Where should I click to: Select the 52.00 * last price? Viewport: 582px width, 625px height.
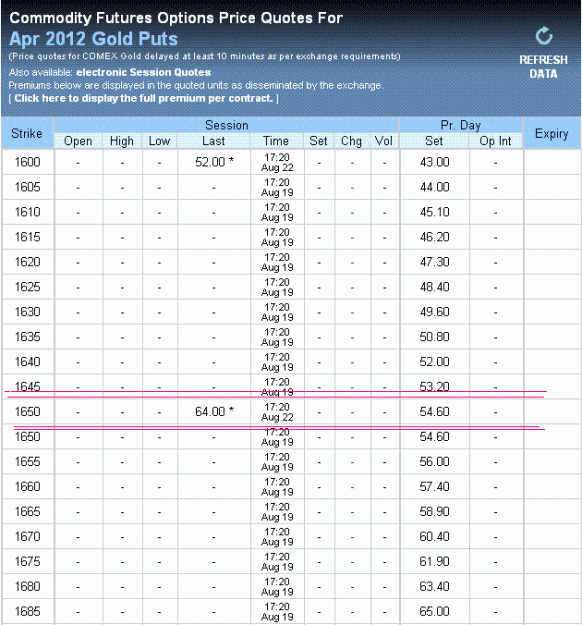coord(214,162)
